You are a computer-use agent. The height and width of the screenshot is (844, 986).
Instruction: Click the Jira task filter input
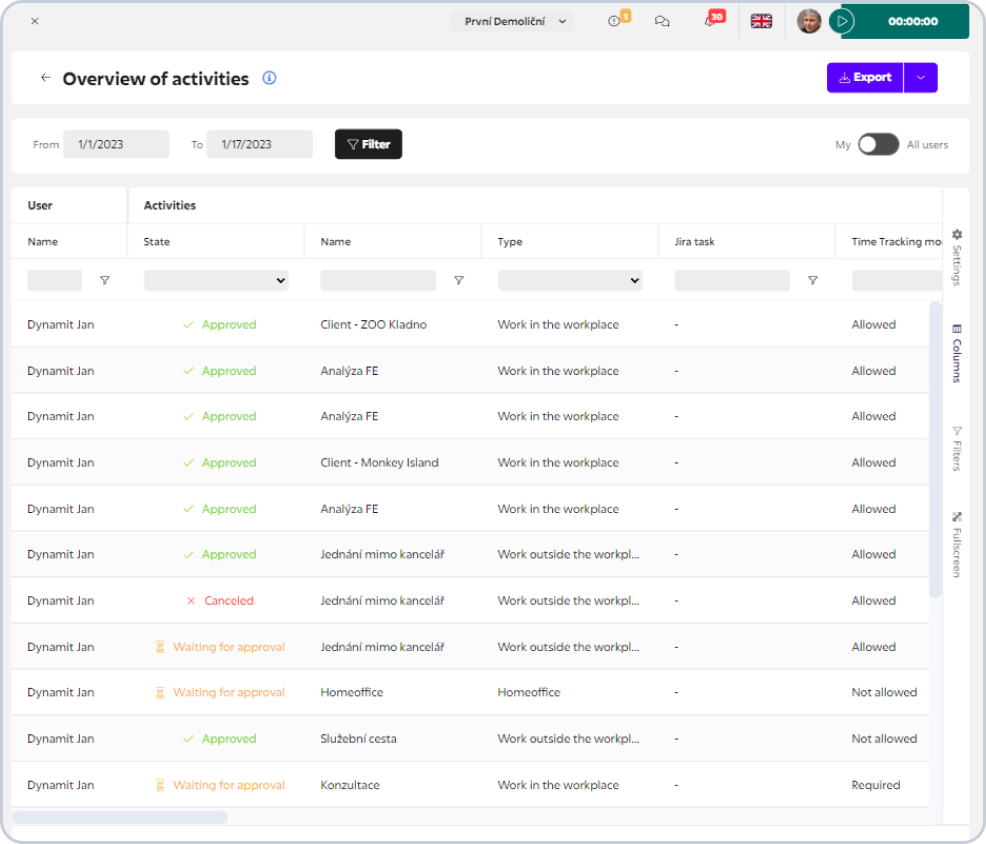[x=732, y=280]
